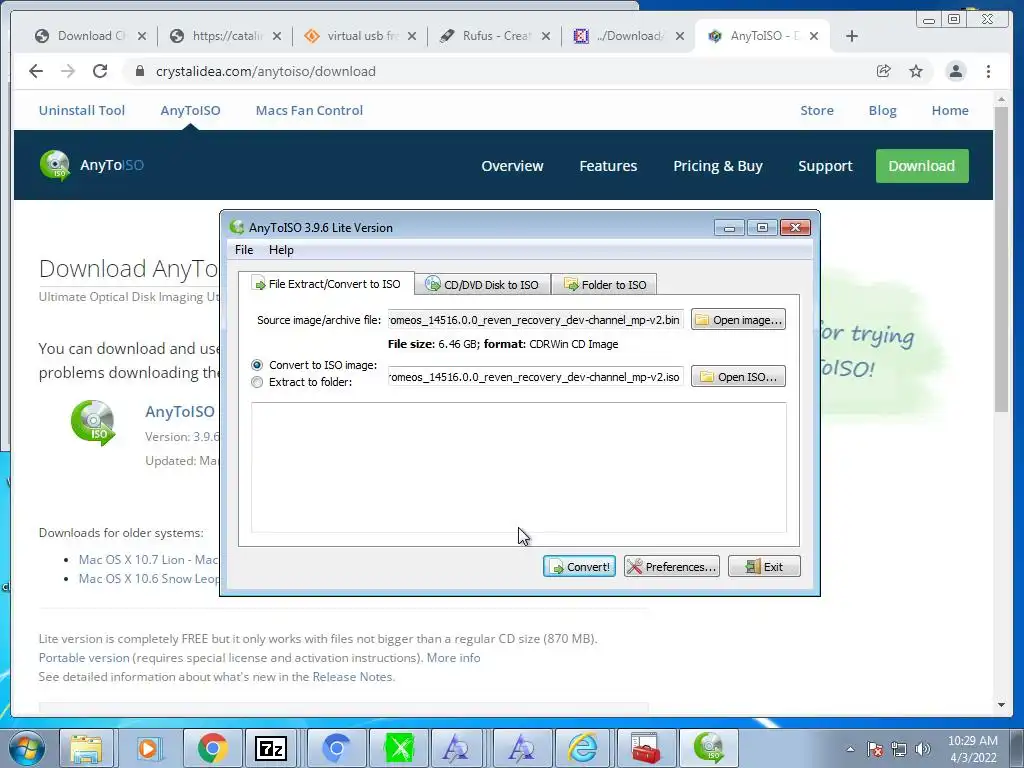This screenshot has height=768, width=1024.
Task: Click the green Download button
Action: click(921, 166)
